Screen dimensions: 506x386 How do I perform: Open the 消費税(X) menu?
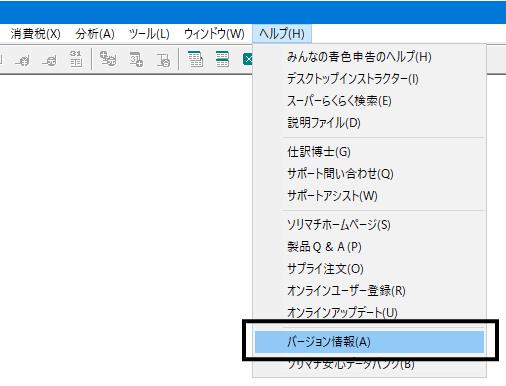point(35,34)
